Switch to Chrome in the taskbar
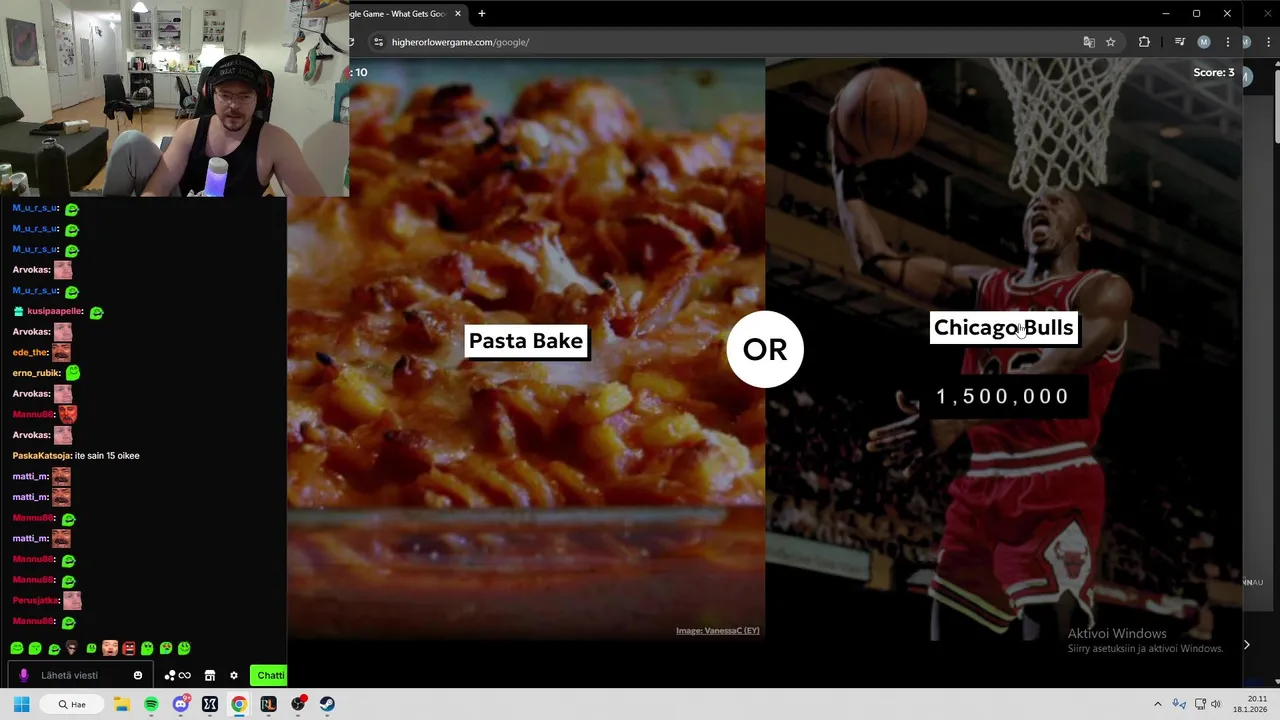This screenshot has height=720, width=1280. [239, 704]
